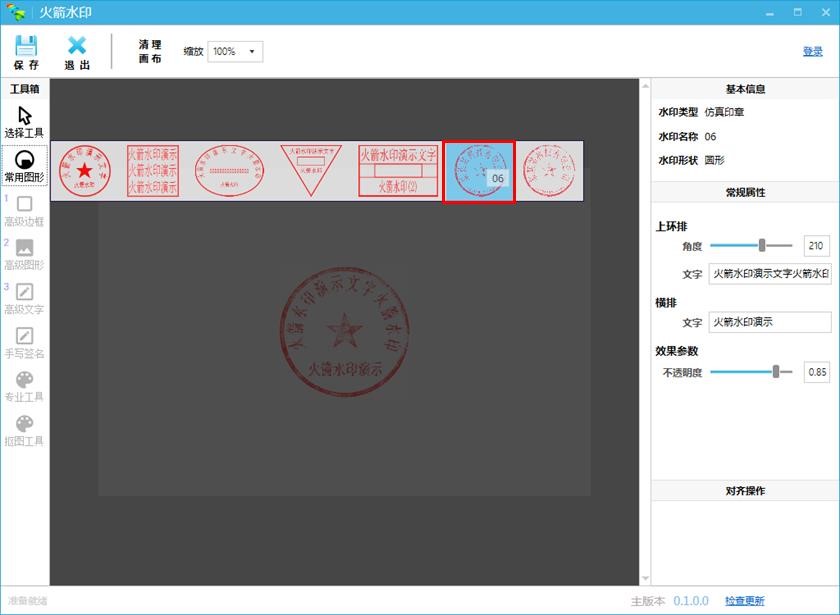Open the 抠图工具 cutout tool
The image size is (840, 615).
click(x=24, y=425)
